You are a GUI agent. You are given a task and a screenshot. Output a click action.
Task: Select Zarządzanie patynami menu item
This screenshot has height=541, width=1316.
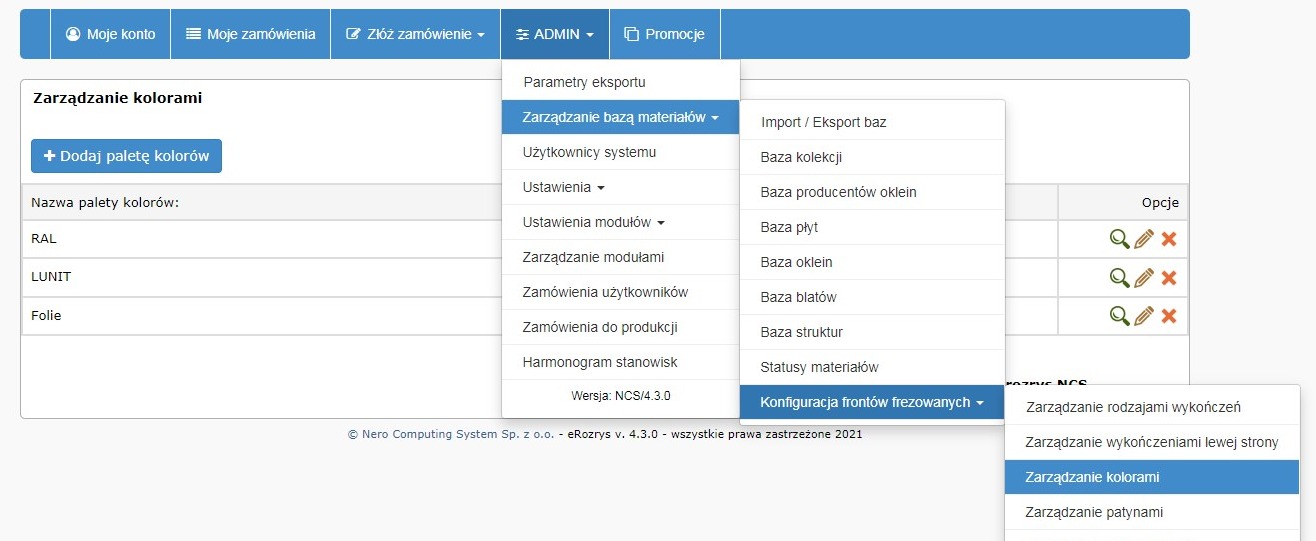pyautogui.click(x=1094, y=512)
